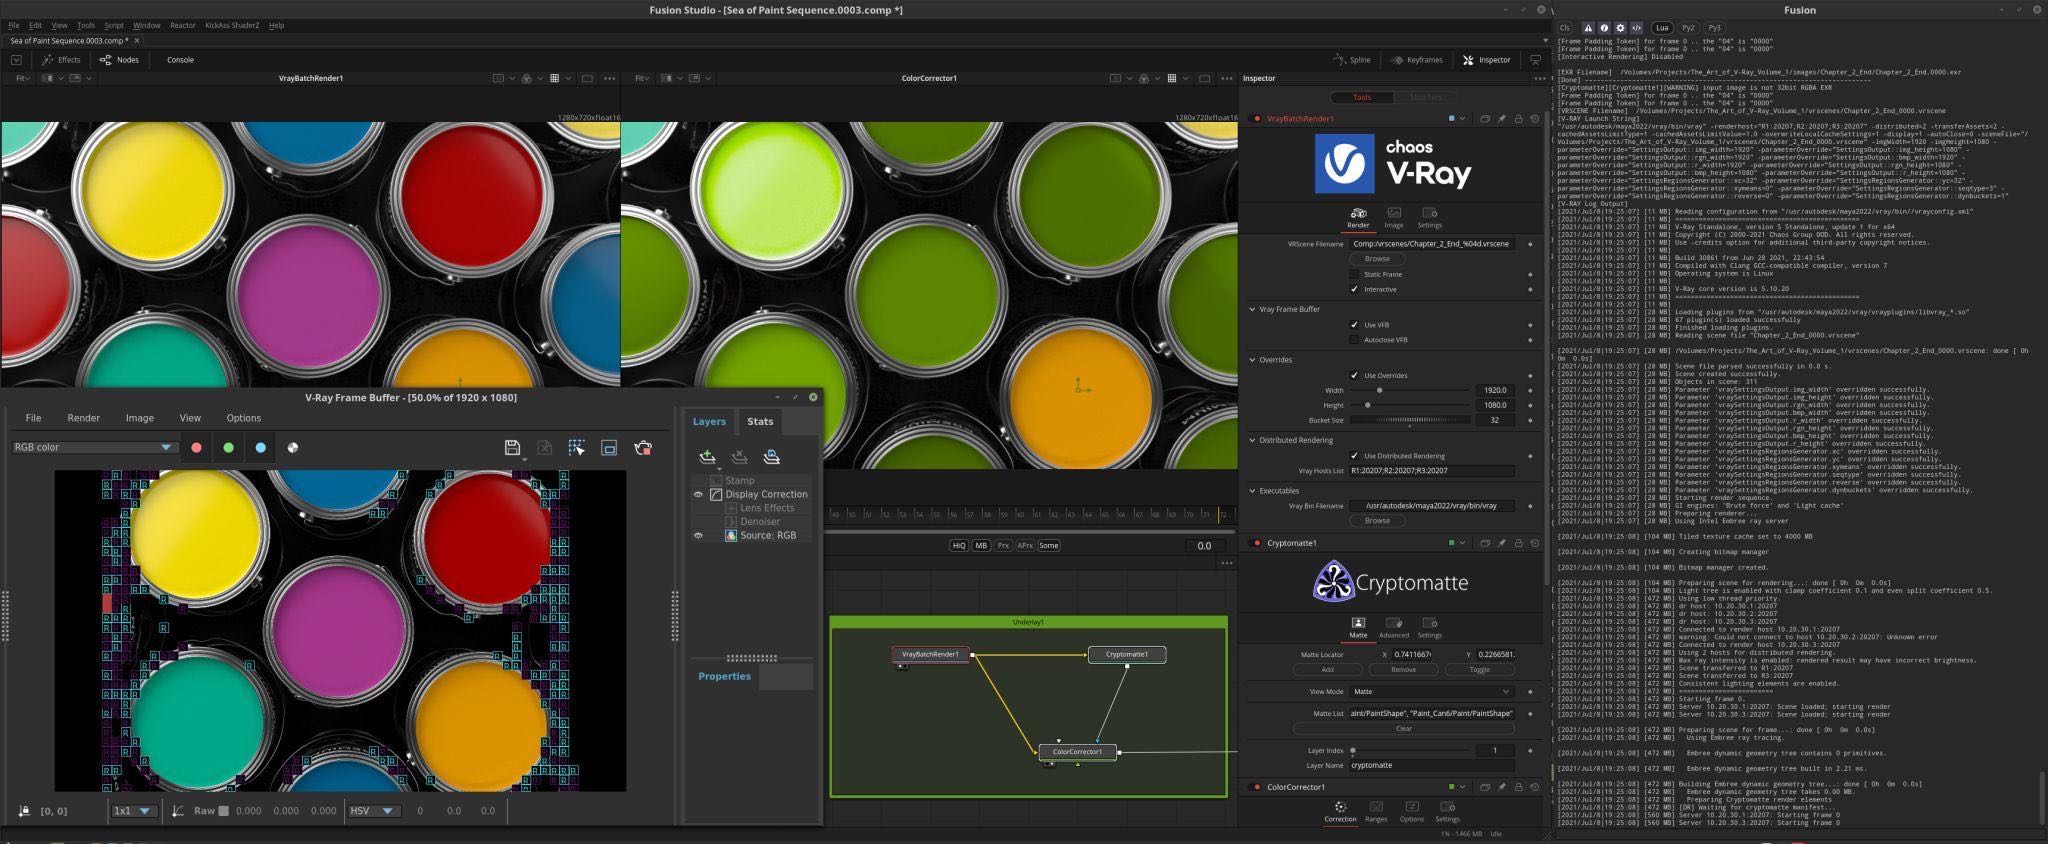The width and height of the screenshot is (2048, 844).
Task: Toggle the Nodes panel button
Action: click(119, 60)
